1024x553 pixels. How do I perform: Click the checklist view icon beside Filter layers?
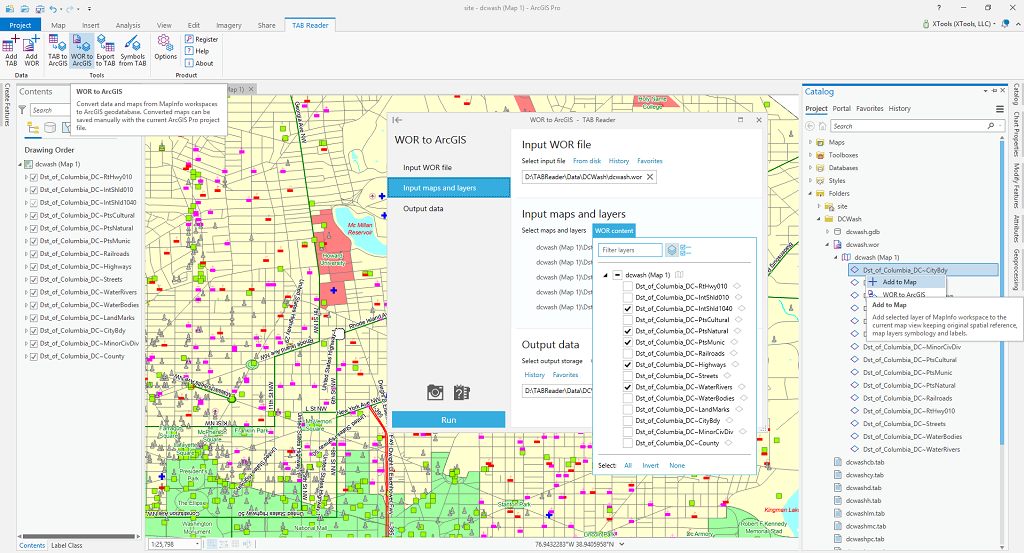pyautogui.click(x=685, y=250)
